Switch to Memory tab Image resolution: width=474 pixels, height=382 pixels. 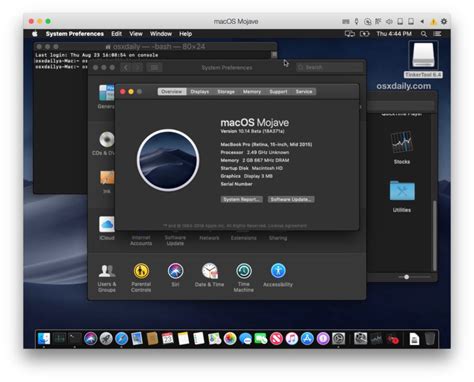coord(252,92)
